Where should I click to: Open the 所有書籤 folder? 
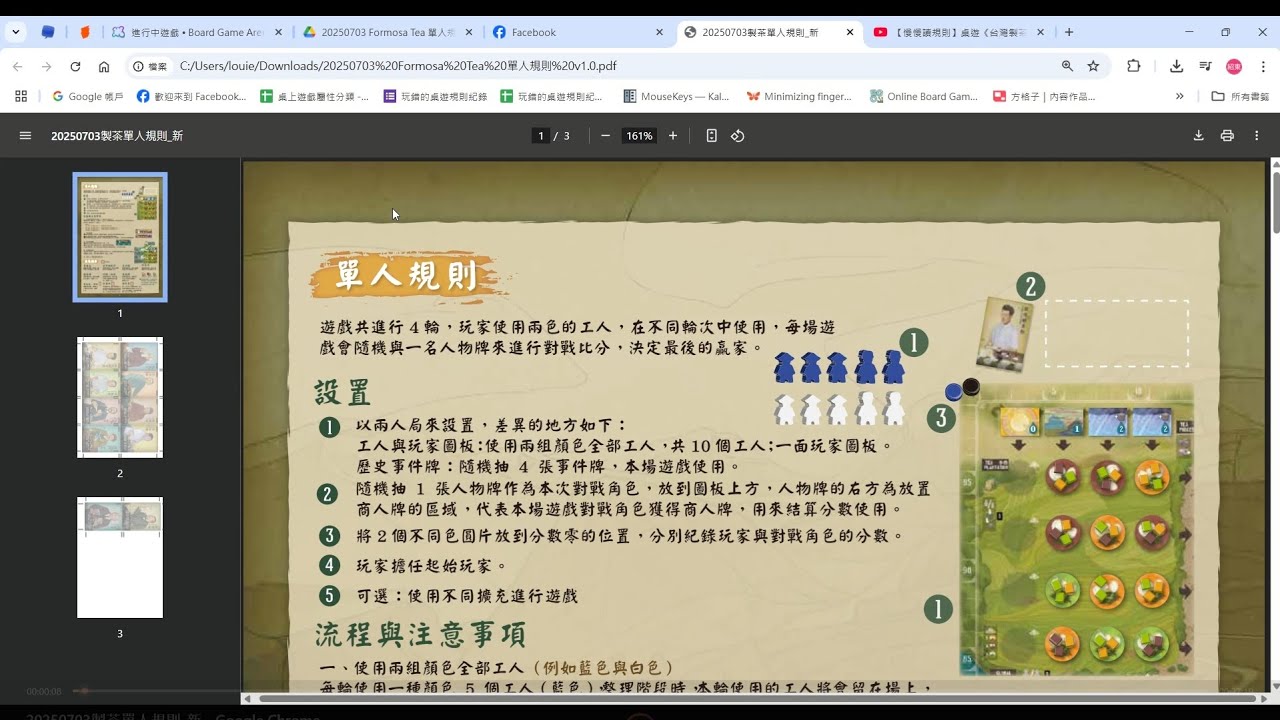coord(1240,96)
